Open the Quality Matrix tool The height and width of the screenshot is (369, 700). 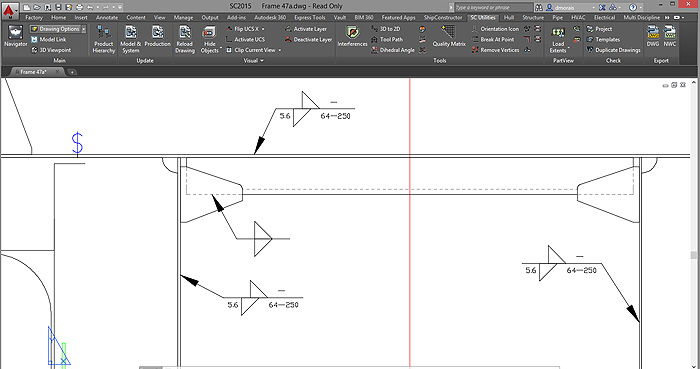tap(449, 37)
